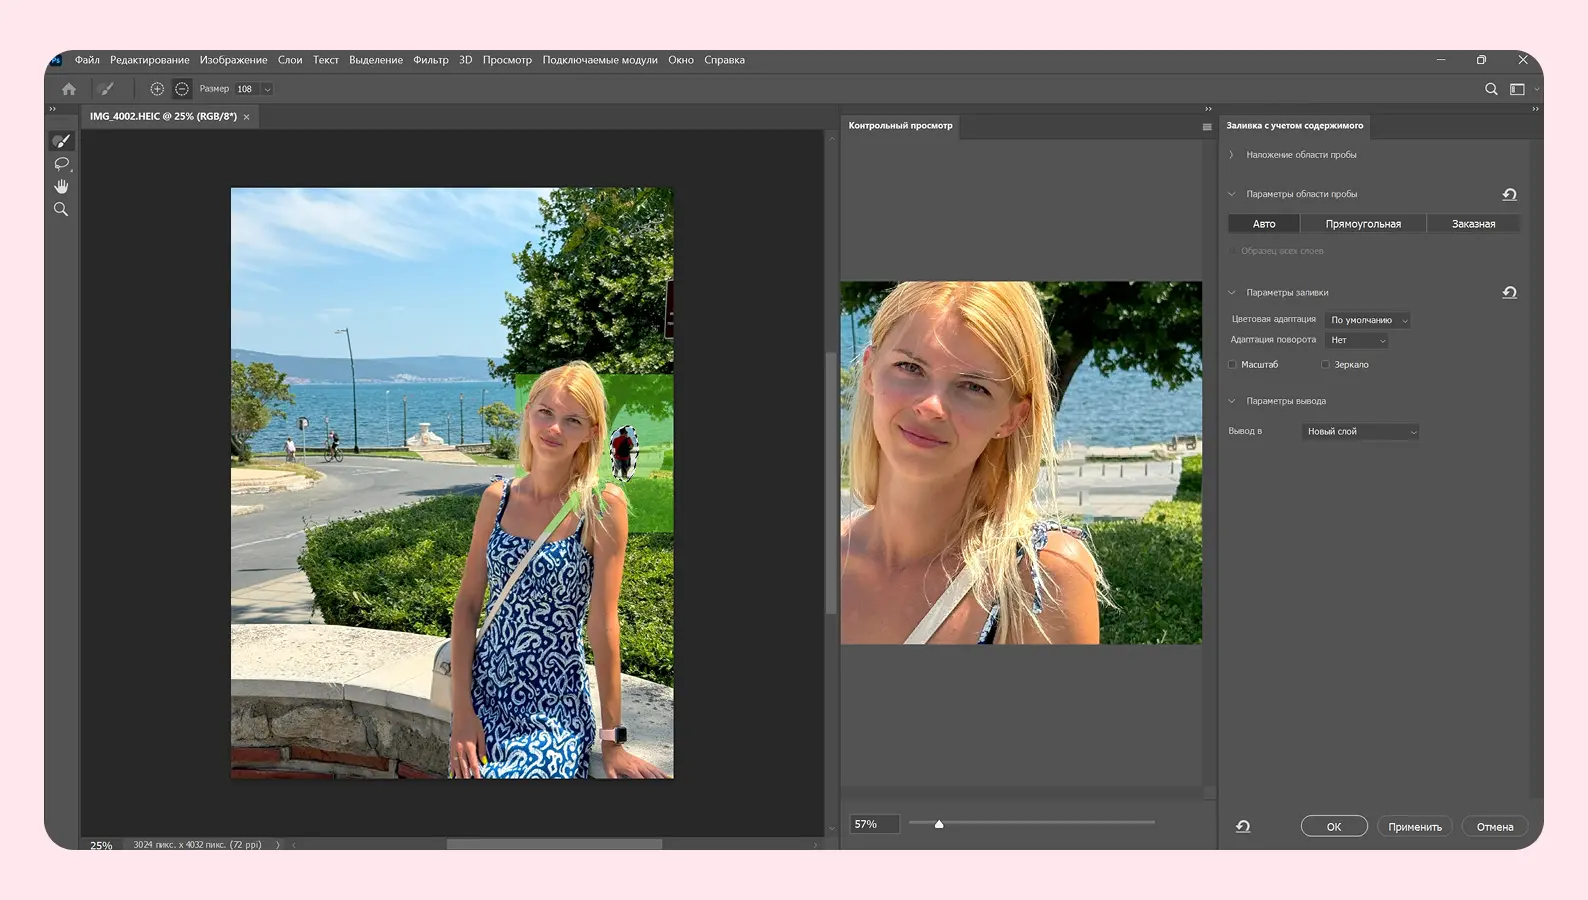This screenshot has height=900, width=1588.
Task: Collapse Параметры заливки section
Action: (x=1232, y=293)
